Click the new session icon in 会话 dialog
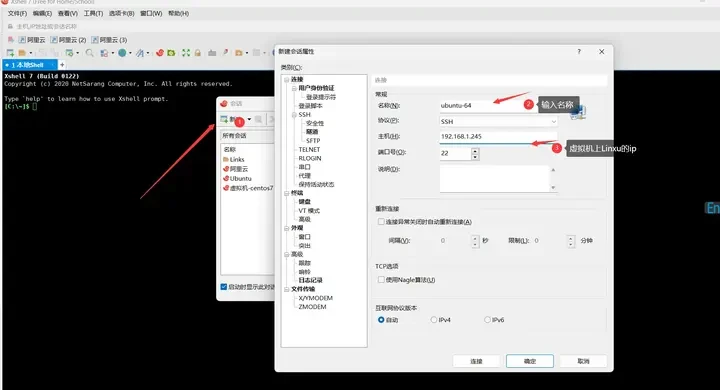Viewport: 720px width, 390px height. 224,119
